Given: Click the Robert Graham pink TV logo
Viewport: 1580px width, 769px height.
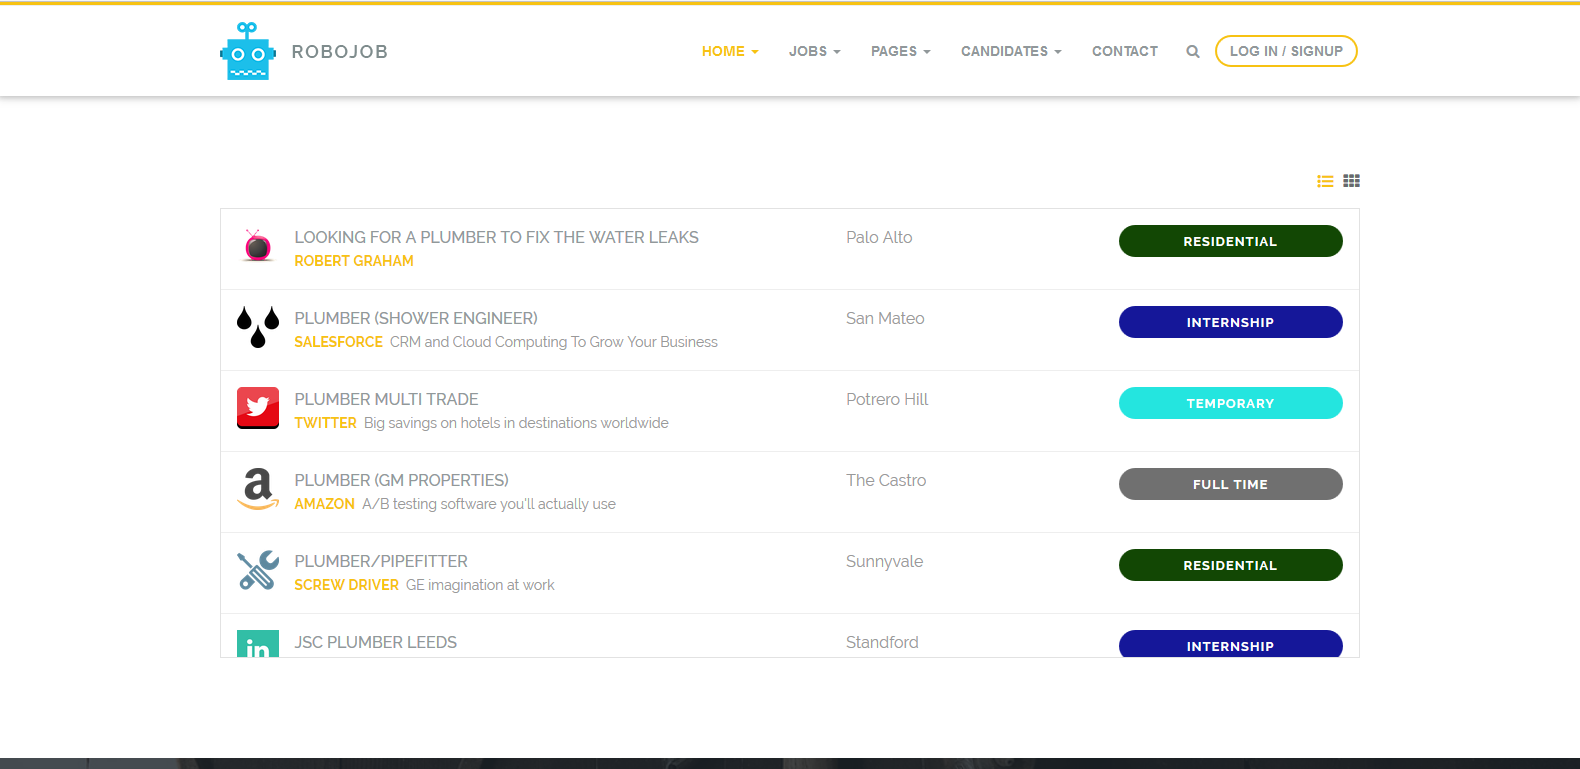Looking at the screenshot, I should point(258,246).
